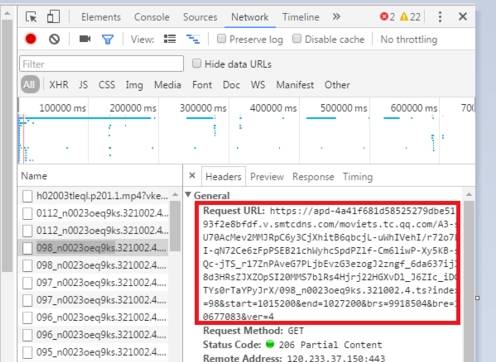This screenshot has height=362, width=496.
Task: Open the Console tab
Action: (152, 17)
